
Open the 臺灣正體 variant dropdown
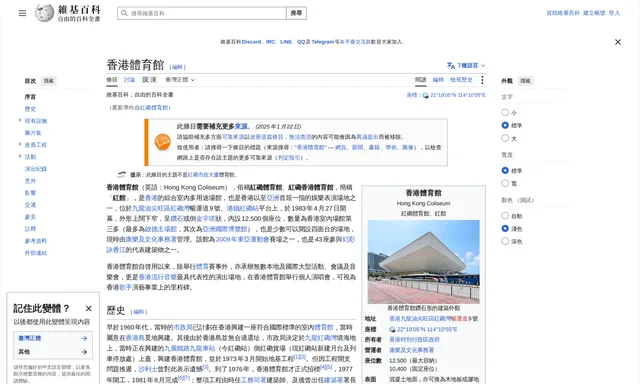(x=180, y=80)
